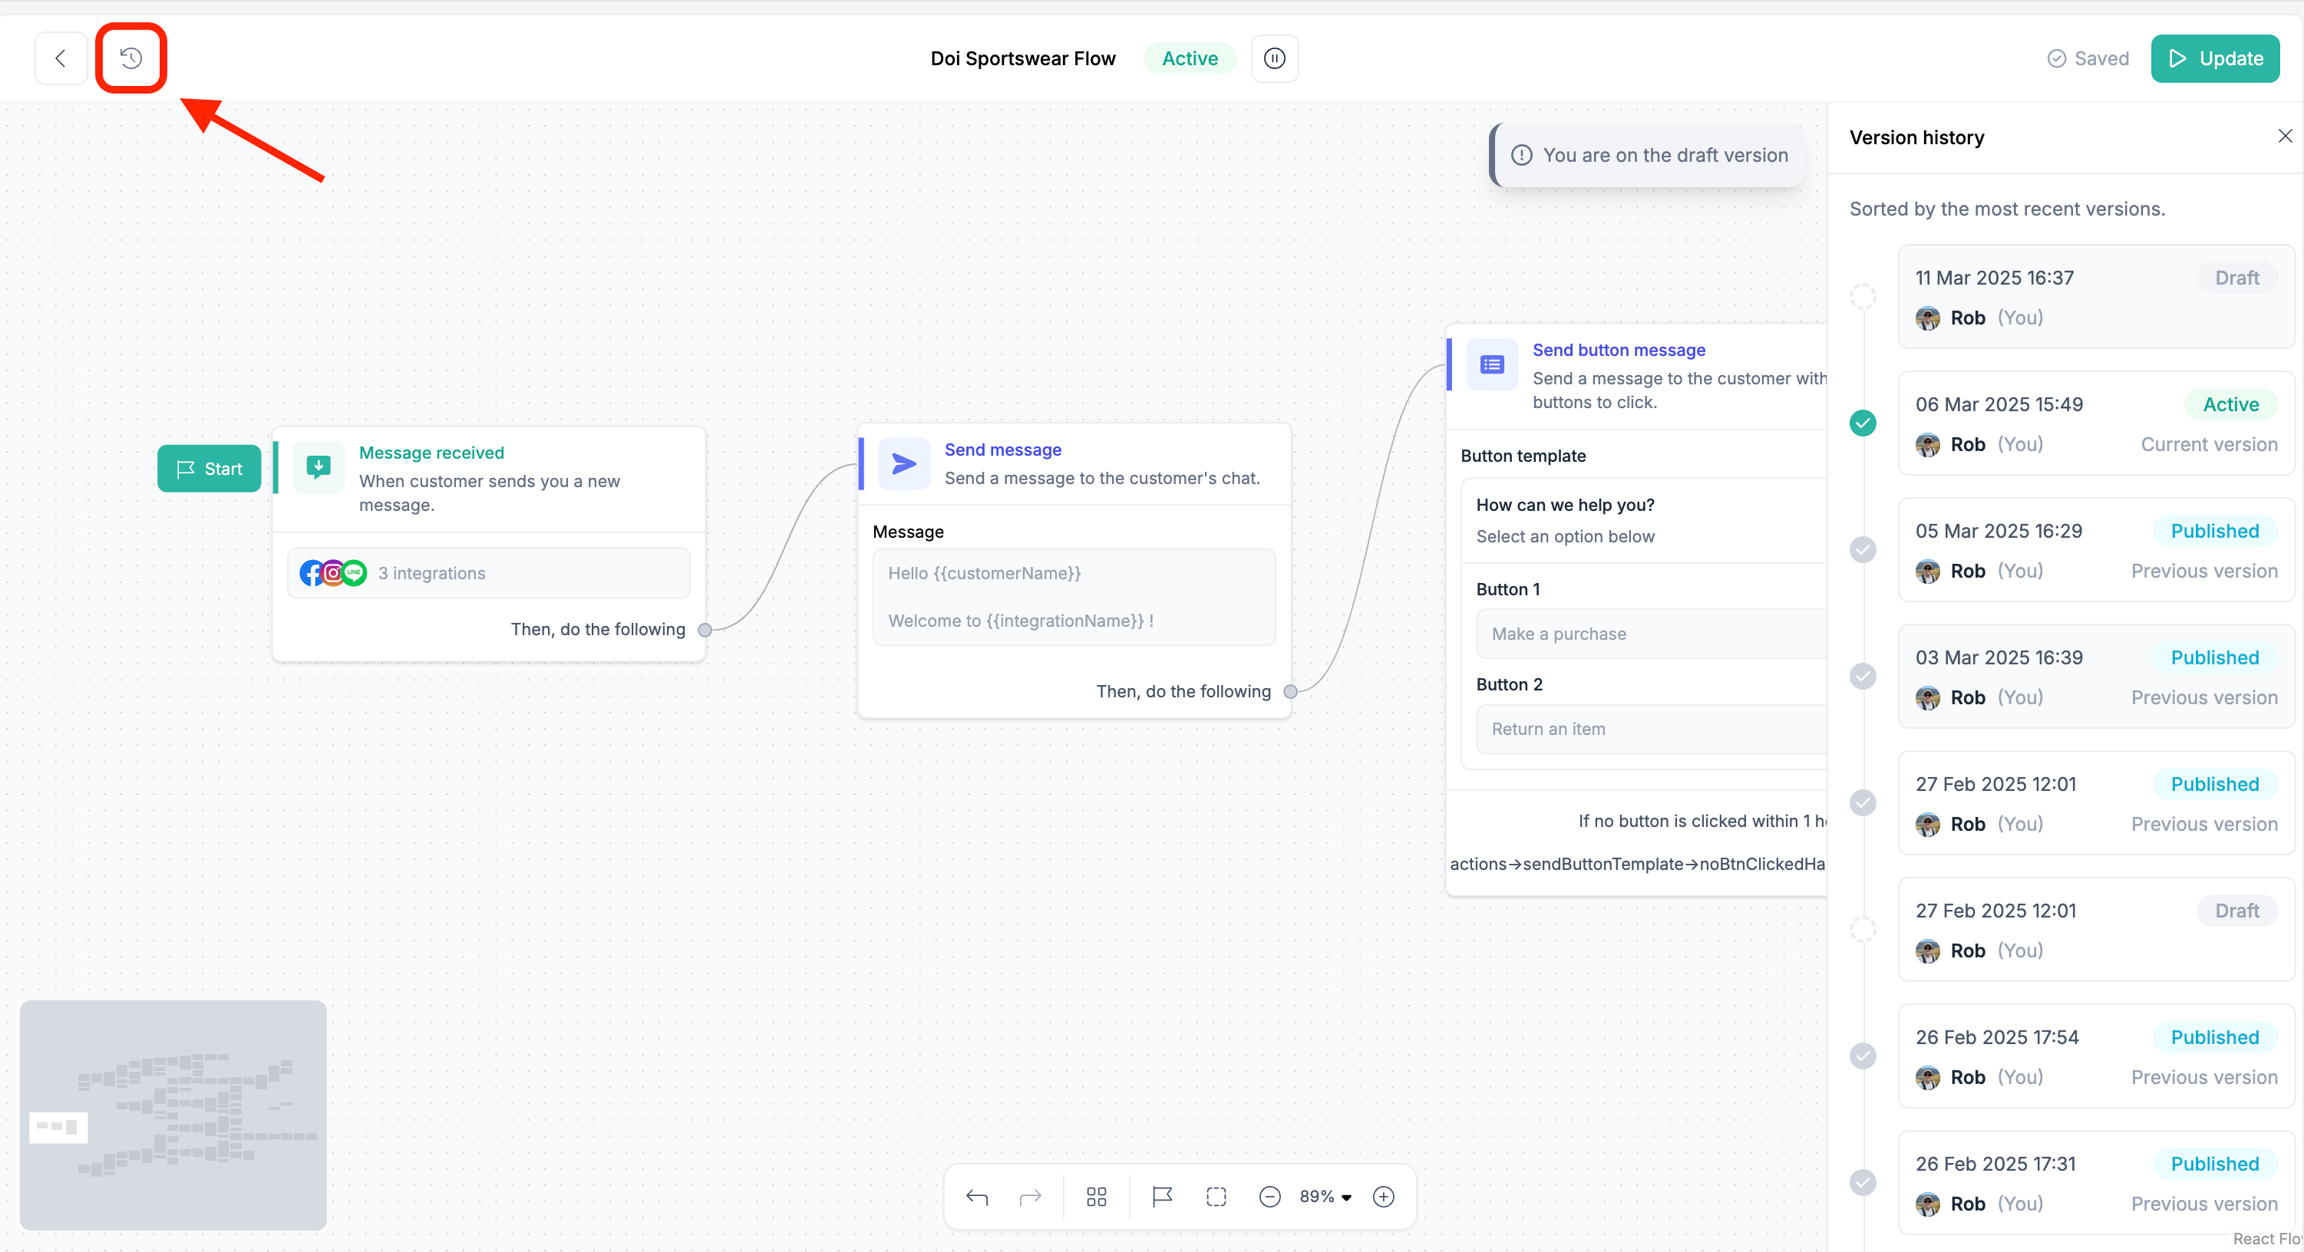Select the 05 Mar 2025 16:29 published version
Viewport: 2304px width, 1252px height.
pyautogui.click(x=2095, y=550)
